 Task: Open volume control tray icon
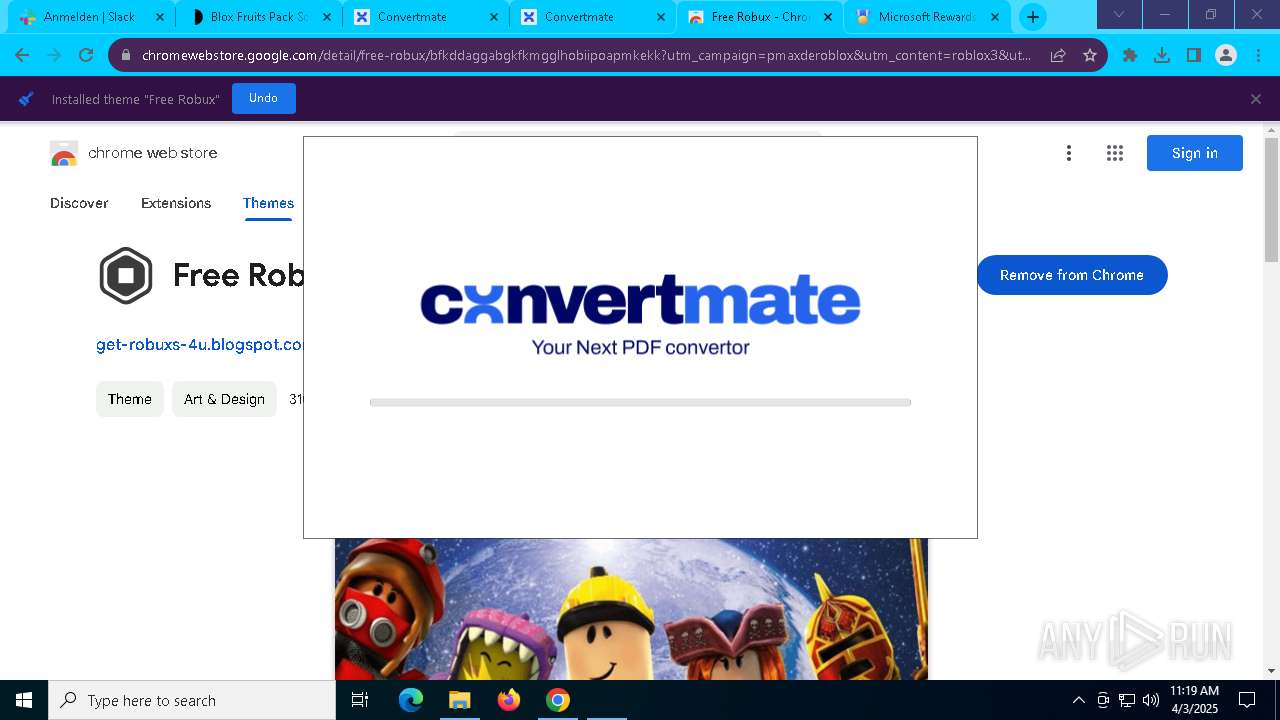(1151, 700)
